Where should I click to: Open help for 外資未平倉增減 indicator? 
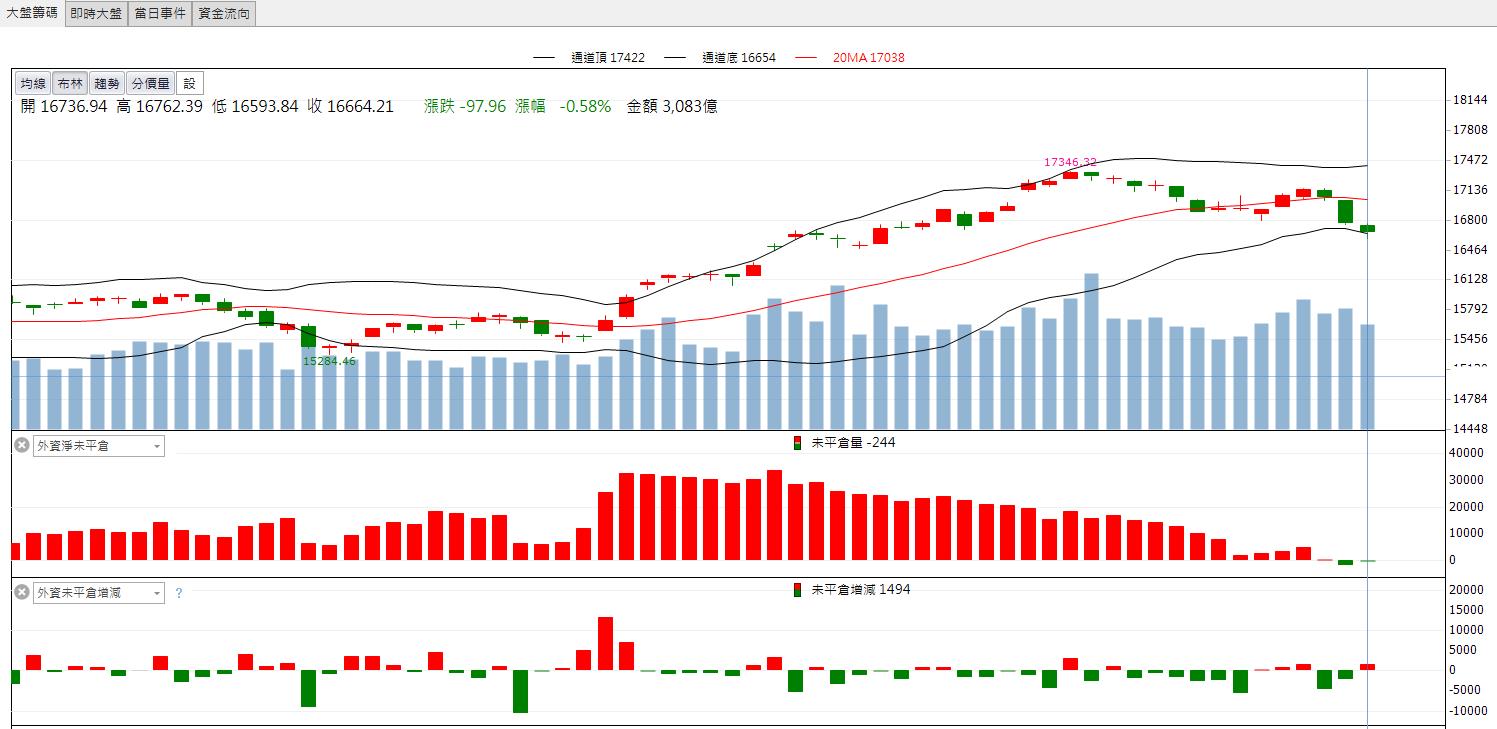point(179,593)
